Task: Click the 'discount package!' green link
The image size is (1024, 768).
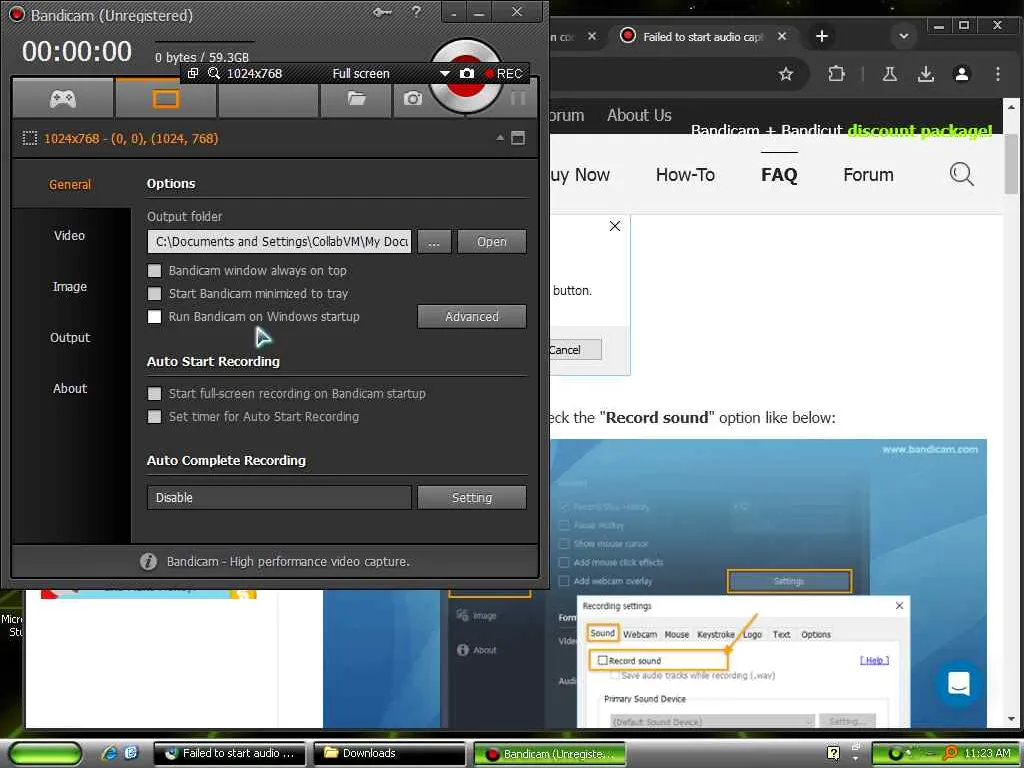Action: 920,130
